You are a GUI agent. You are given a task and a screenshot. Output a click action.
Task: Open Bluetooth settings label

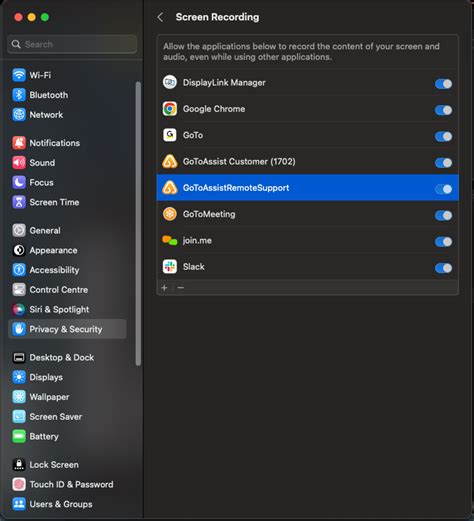click(x=49, y=95)
